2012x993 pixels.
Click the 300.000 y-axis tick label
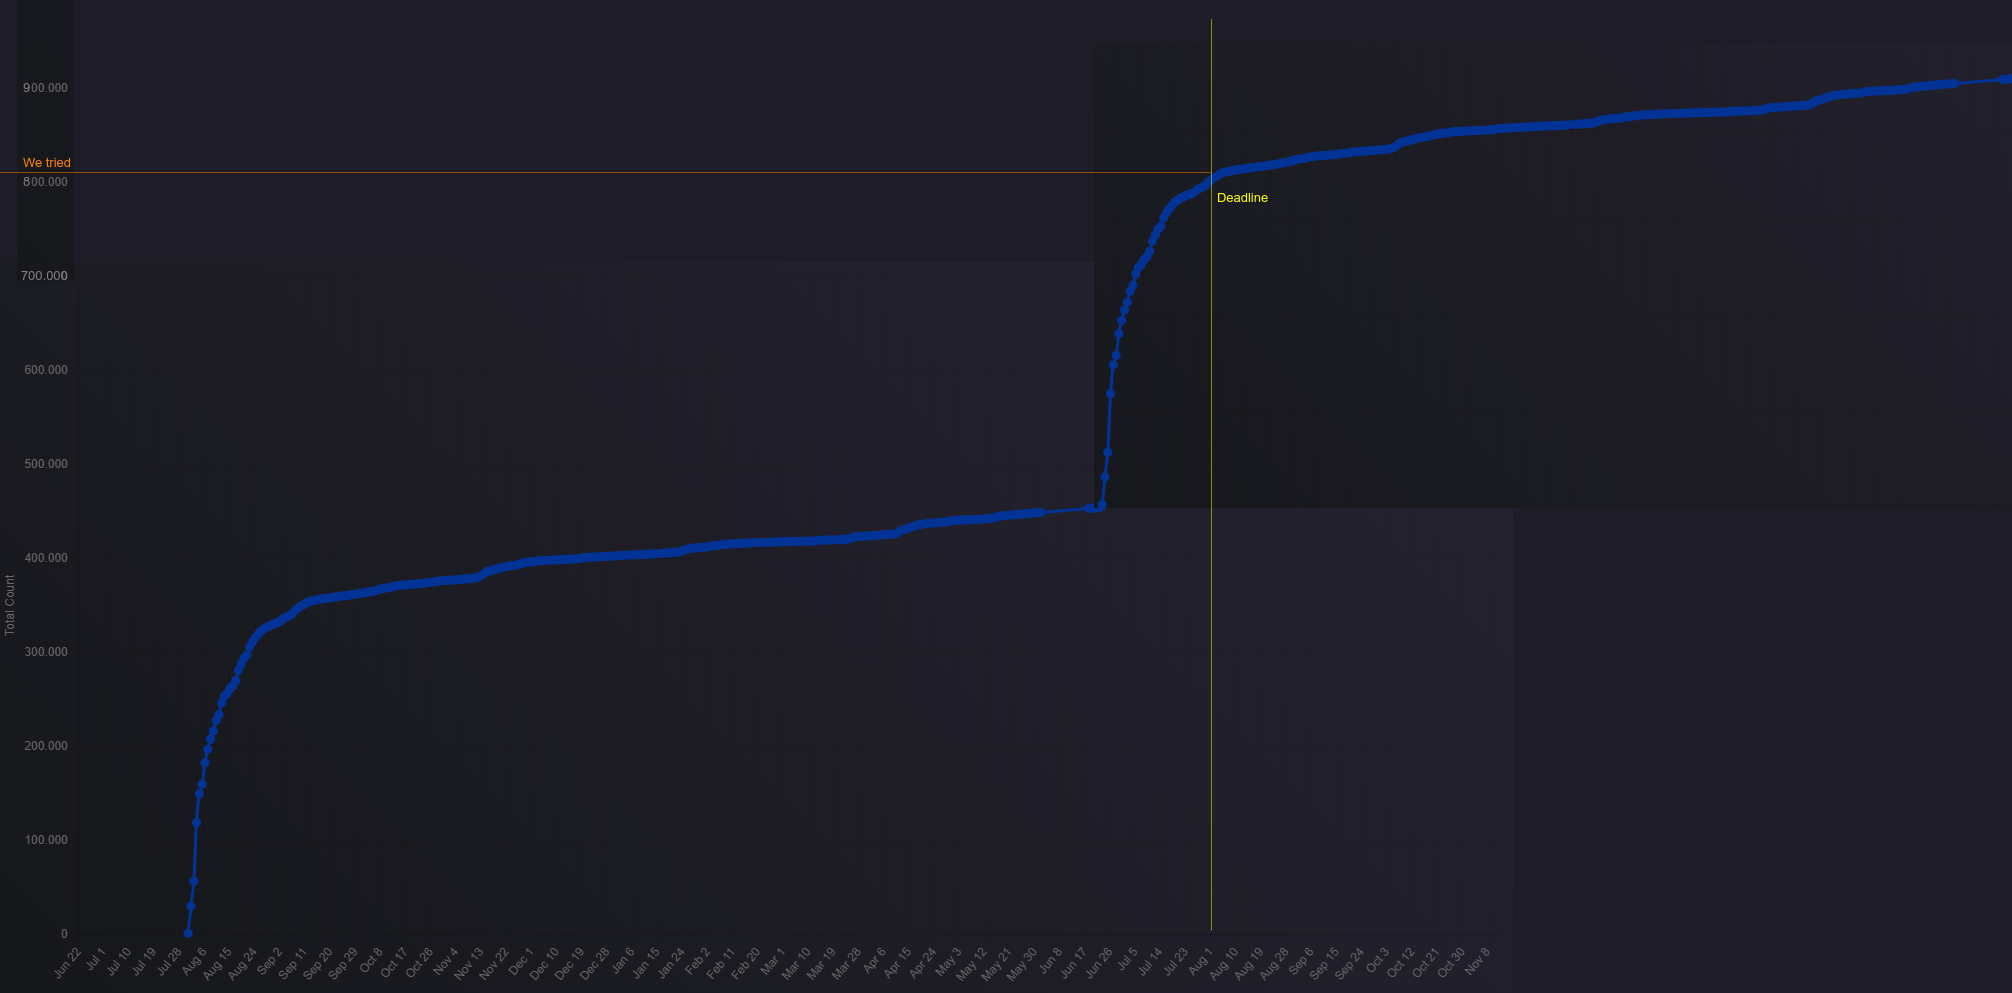[x=45, y=652]
